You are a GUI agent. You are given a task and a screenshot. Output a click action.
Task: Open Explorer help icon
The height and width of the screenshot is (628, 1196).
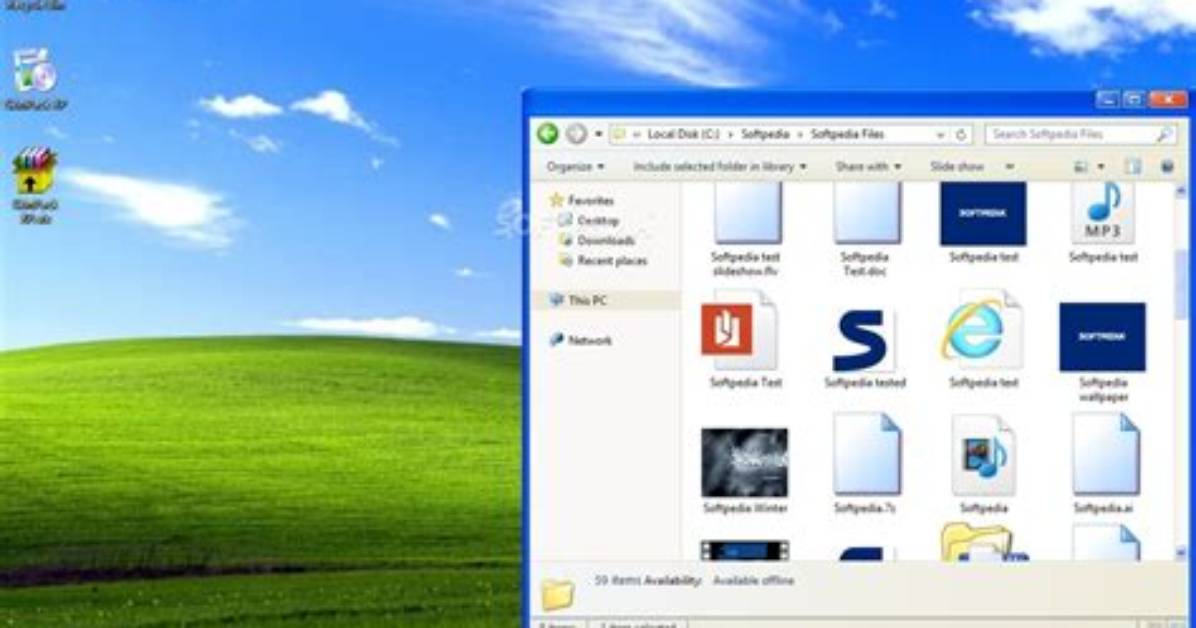click(x=1167, y=166)
